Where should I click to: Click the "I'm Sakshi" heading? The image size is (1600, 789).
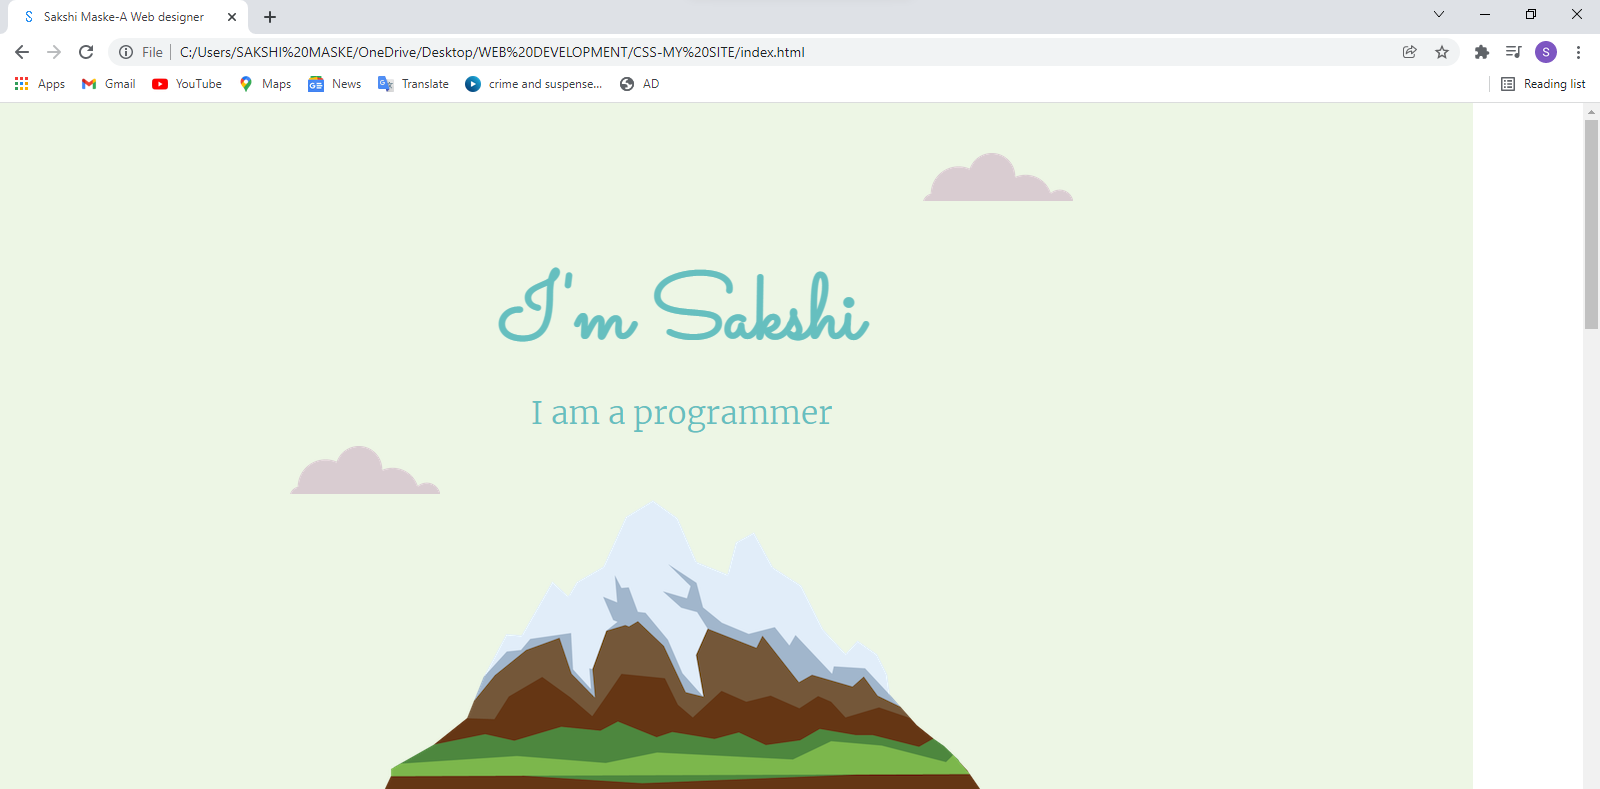684,305
